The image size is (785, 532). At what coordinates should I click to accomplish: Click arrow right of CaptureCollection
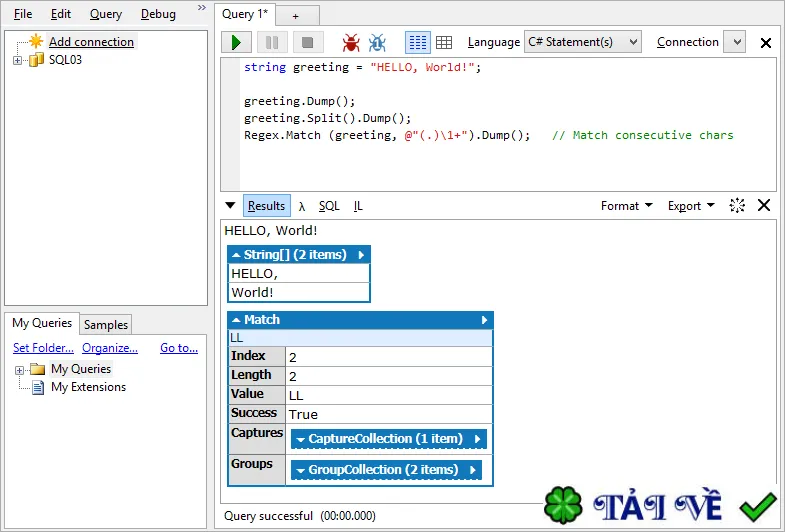477,439
